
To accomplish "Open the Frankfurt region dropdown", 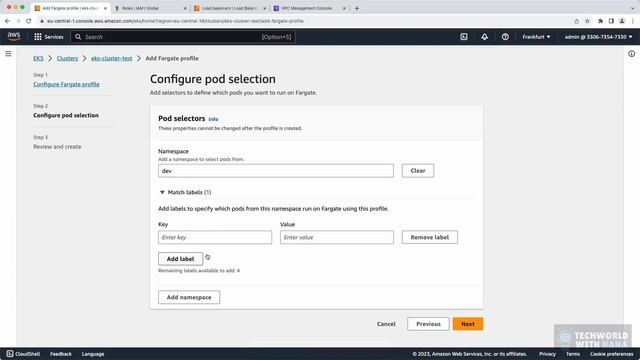I will [536, 37].
